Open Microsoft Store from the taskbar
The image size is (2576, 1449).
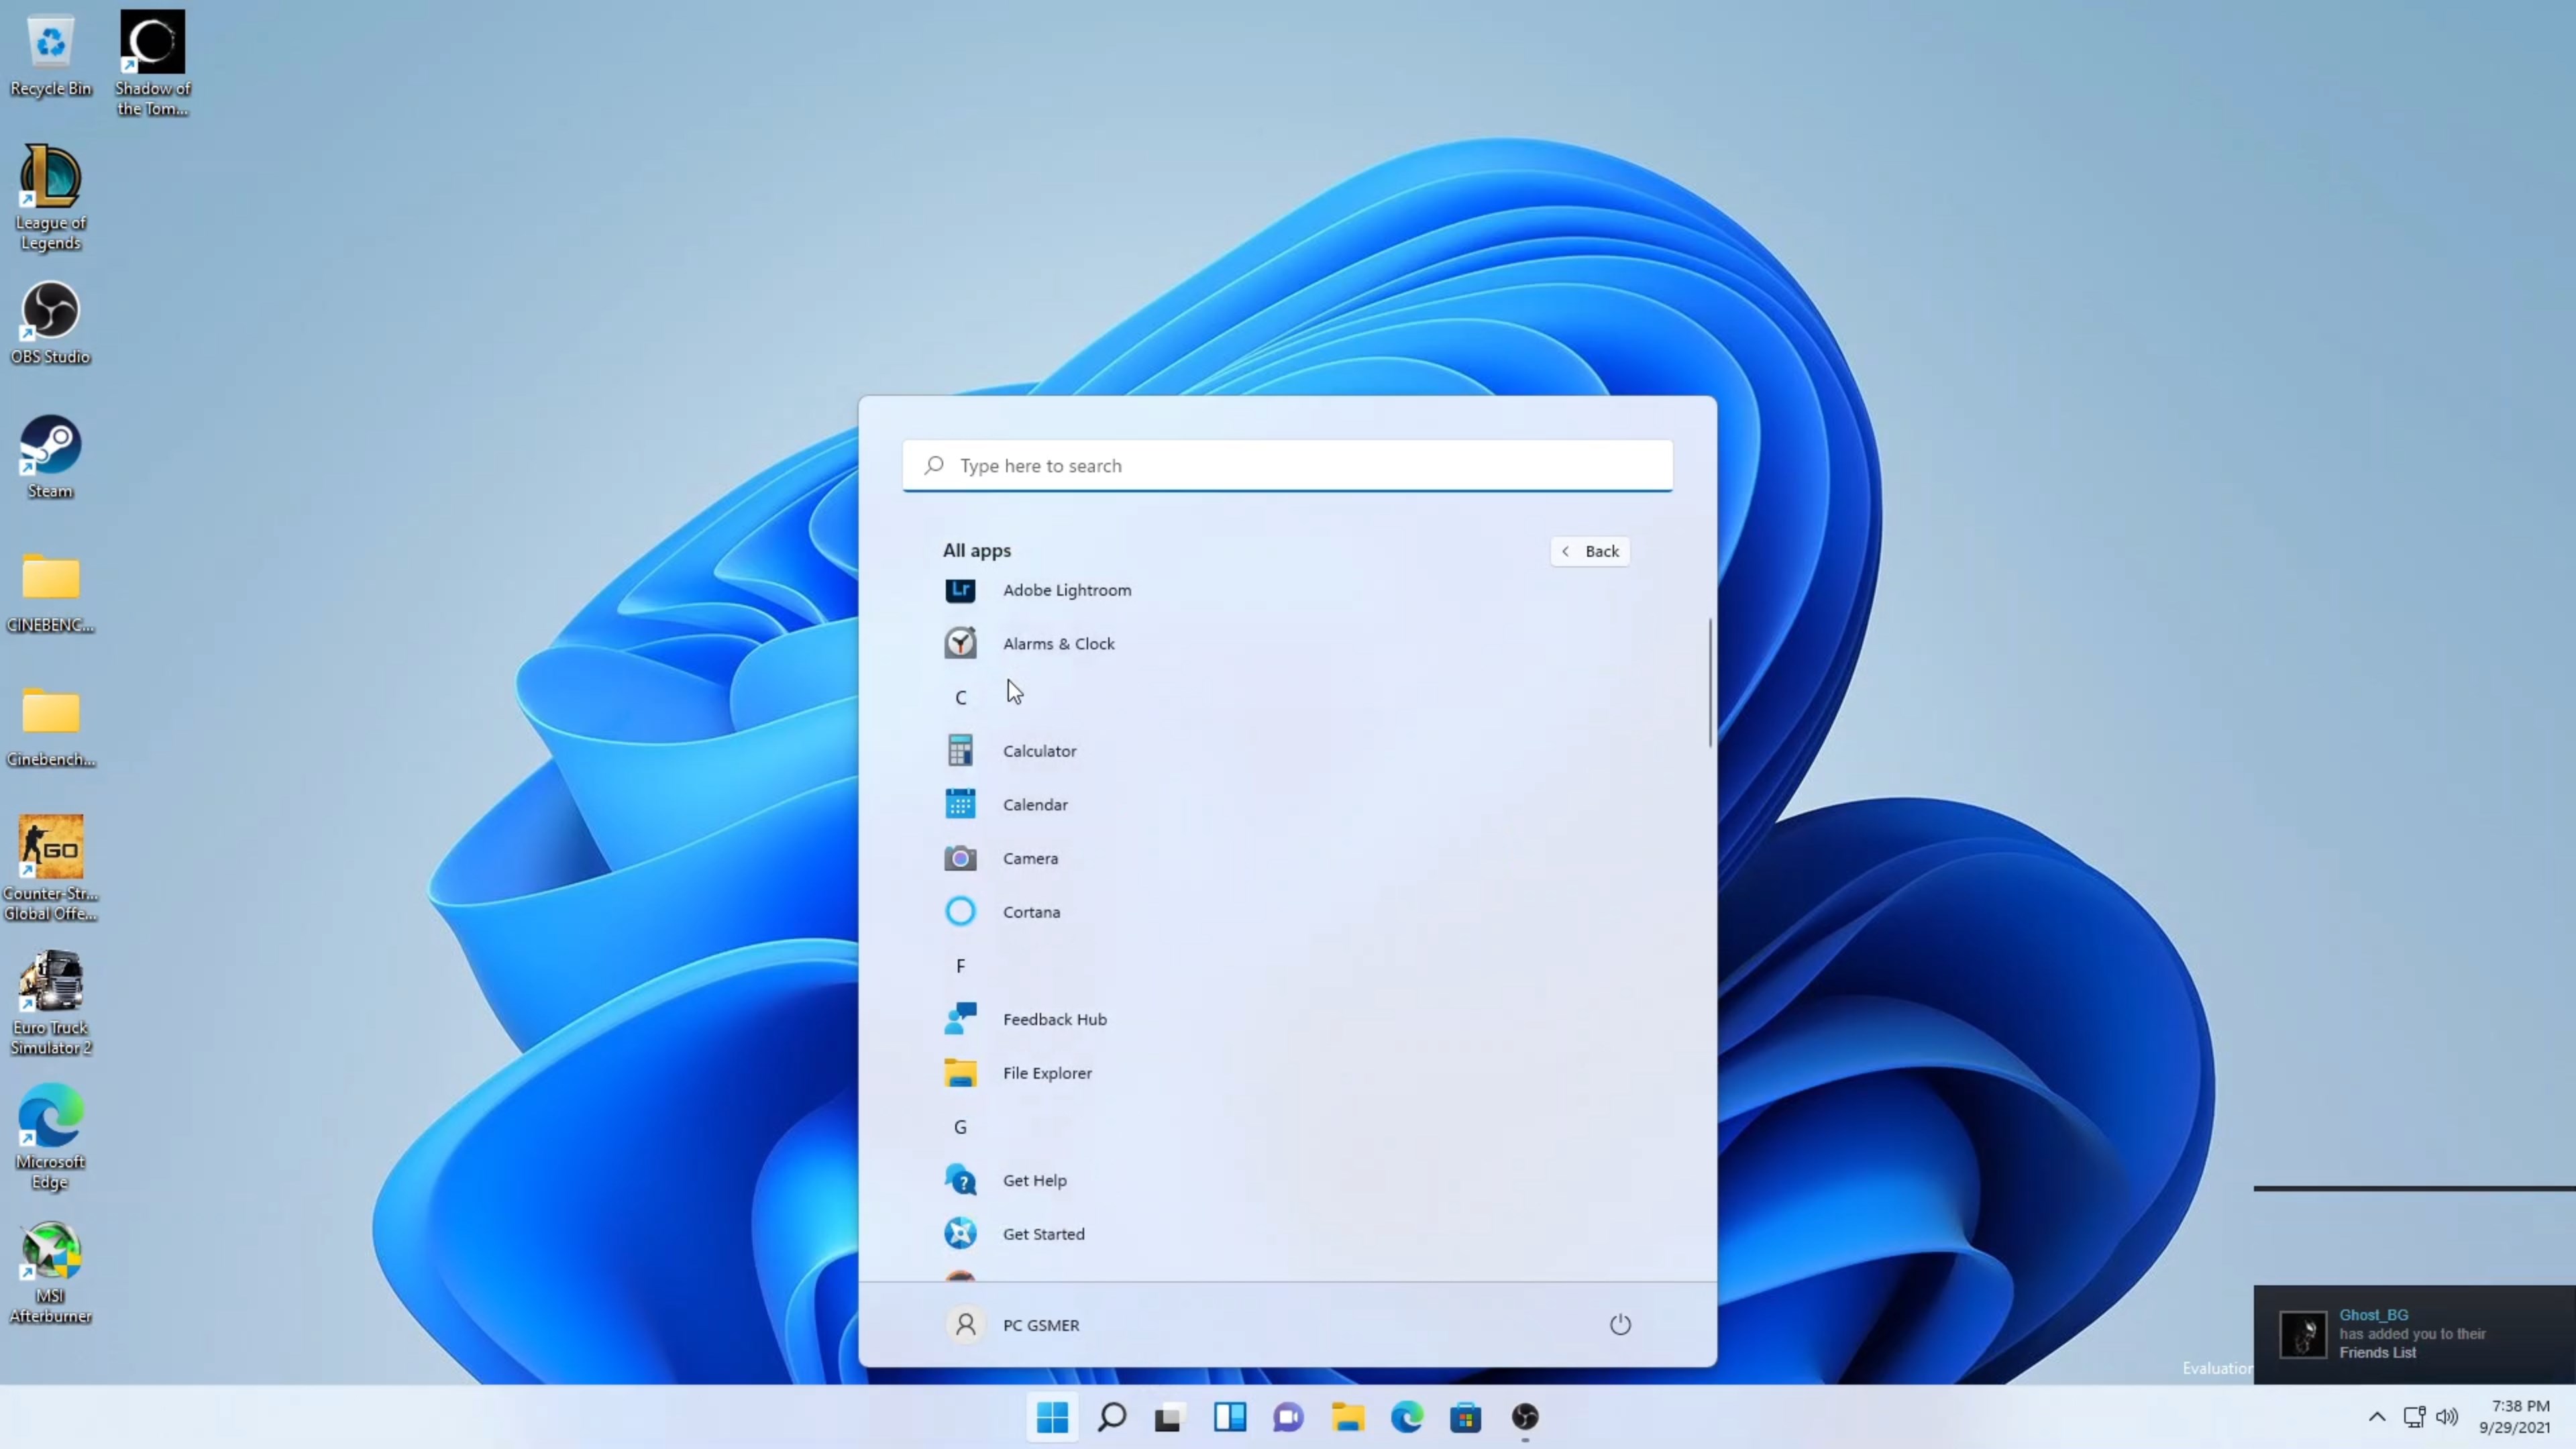pyautogui.click(x=1465, y=1417)
